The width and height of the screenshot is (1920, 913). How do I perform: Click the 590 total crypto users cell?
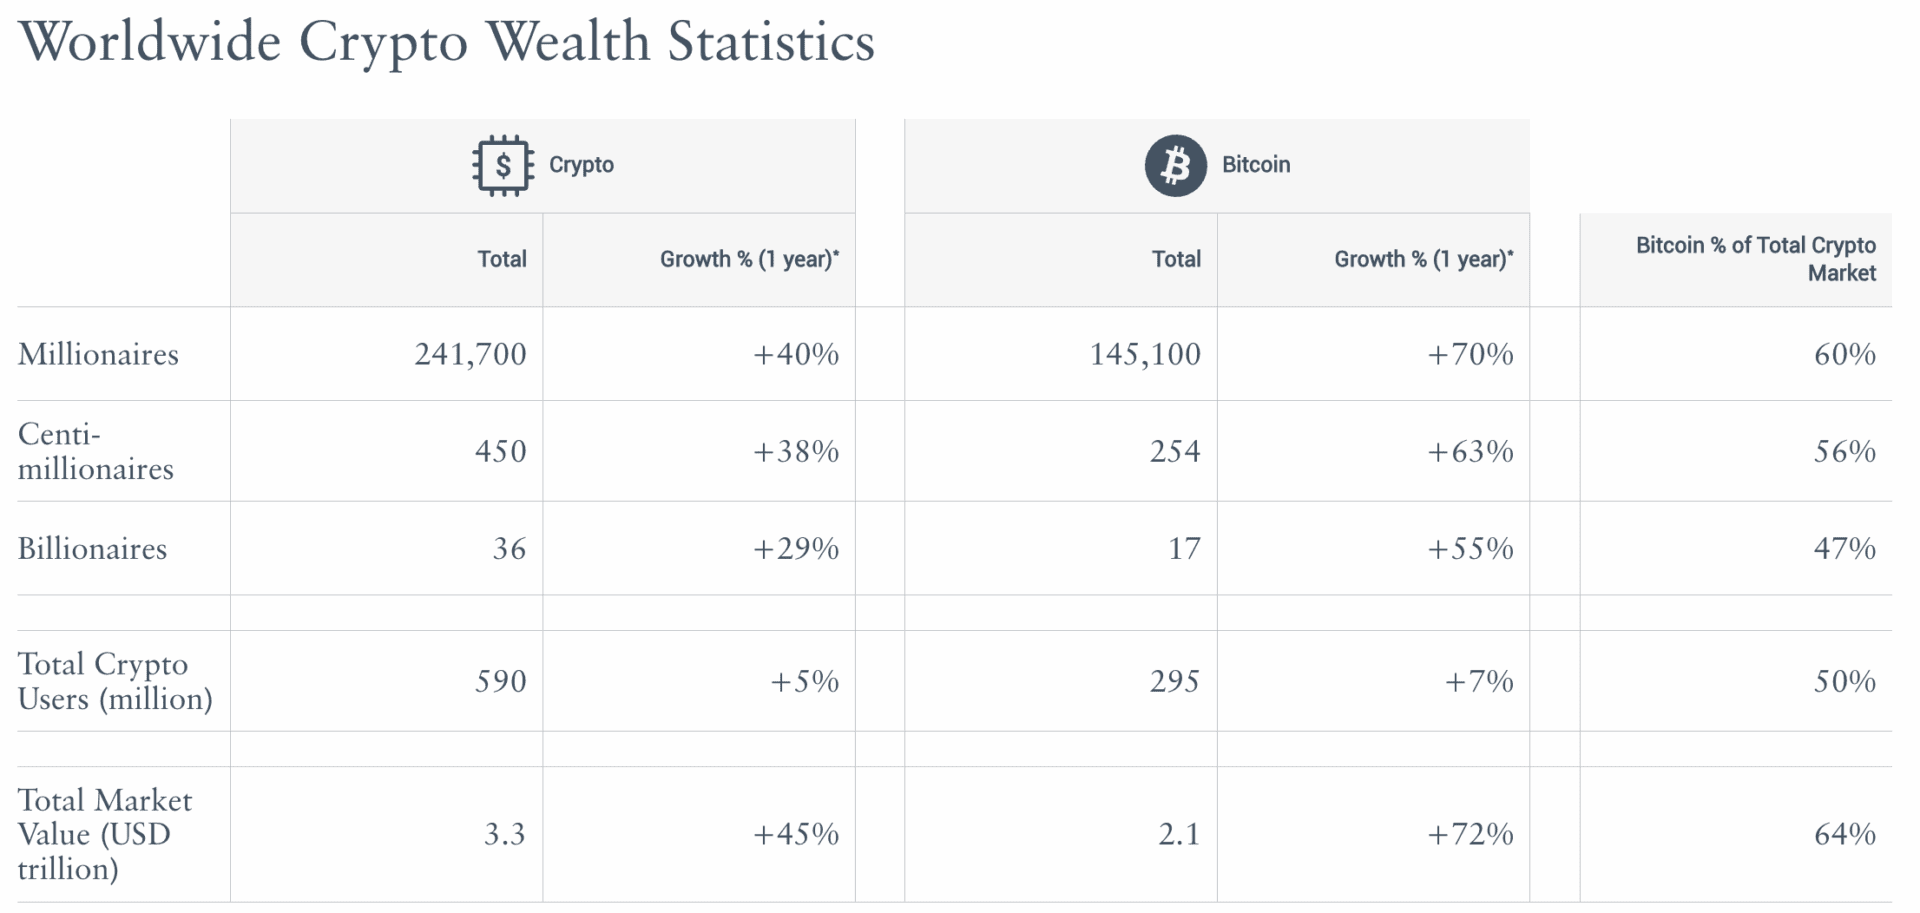point(500,681)
